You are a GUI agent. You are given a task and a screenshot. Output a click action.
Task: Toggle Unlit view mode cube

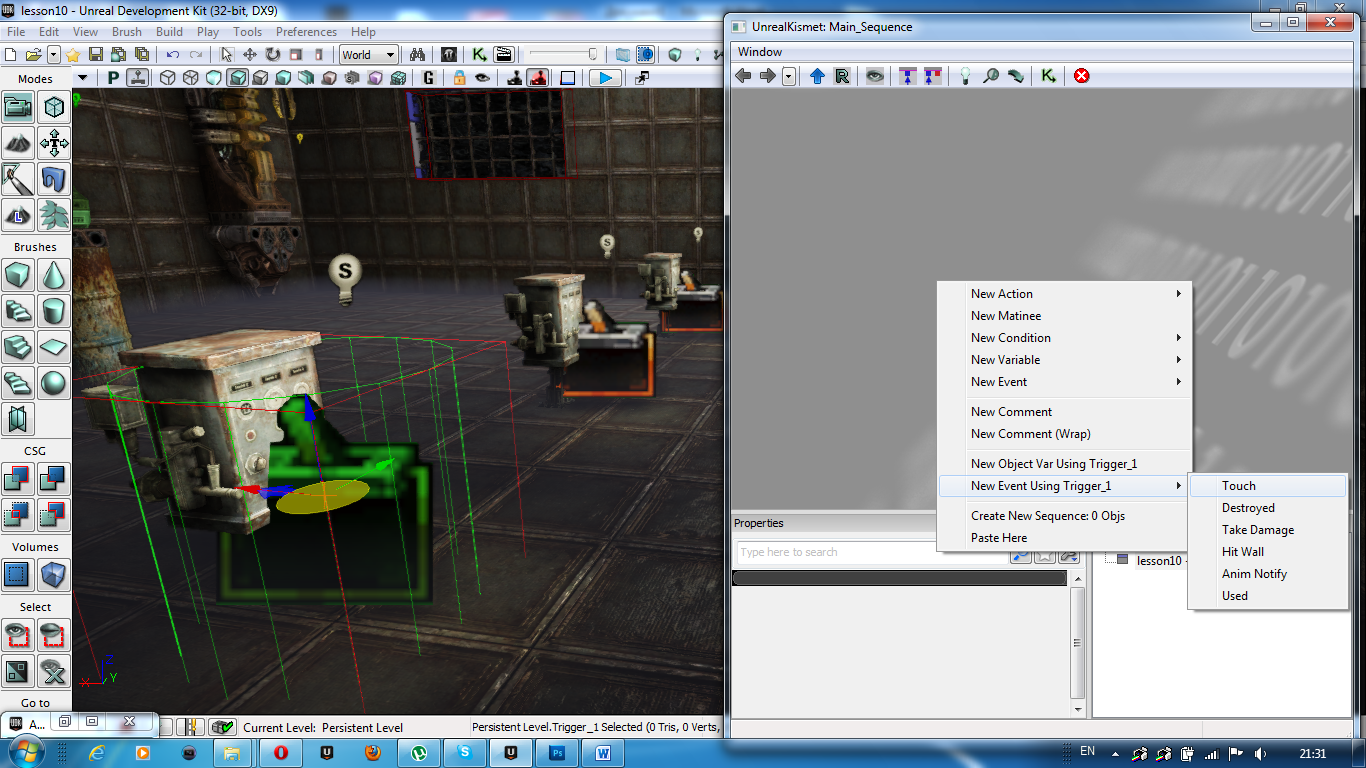pos(214,78)
